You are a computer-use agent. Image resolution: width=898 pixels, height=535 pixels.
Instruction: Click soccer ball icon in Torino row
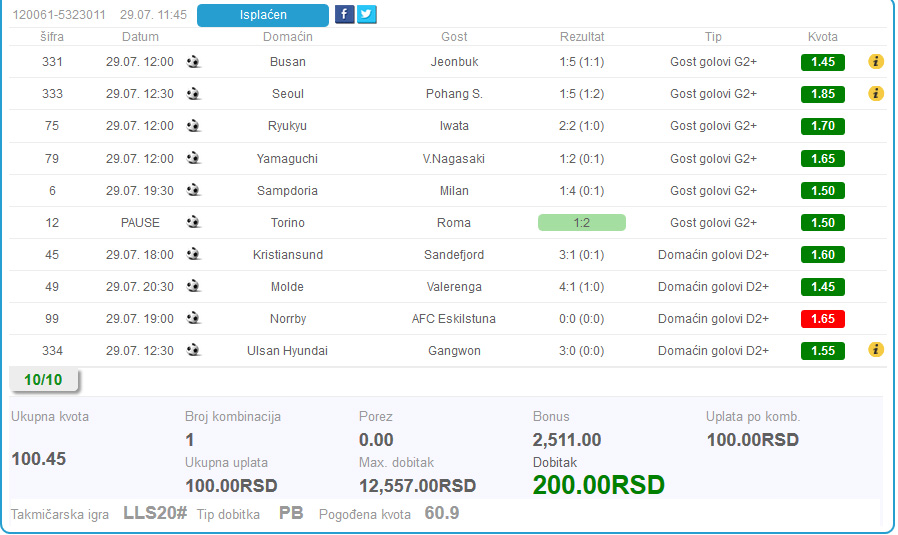point(194,222)
